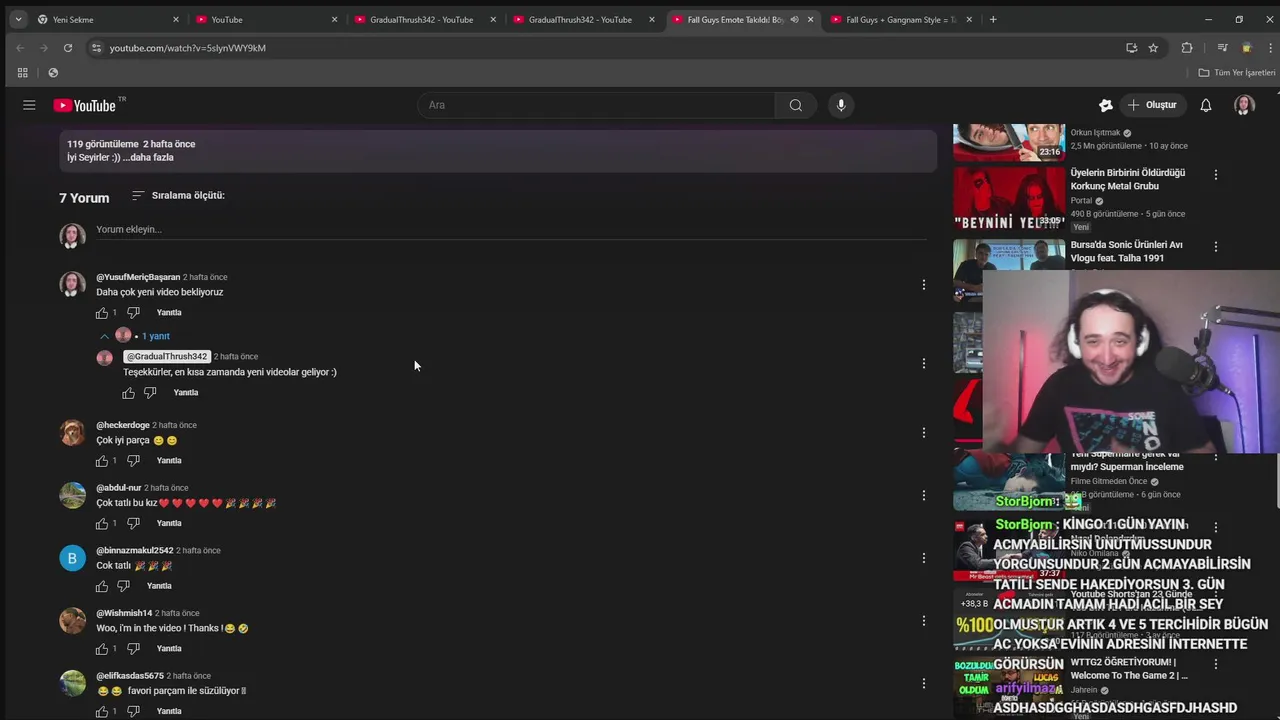Image resolution: width=1280 pixels, height=720 pixels.
Task: Mute the Fall Guys Emote tab audio
Action: 794,19
